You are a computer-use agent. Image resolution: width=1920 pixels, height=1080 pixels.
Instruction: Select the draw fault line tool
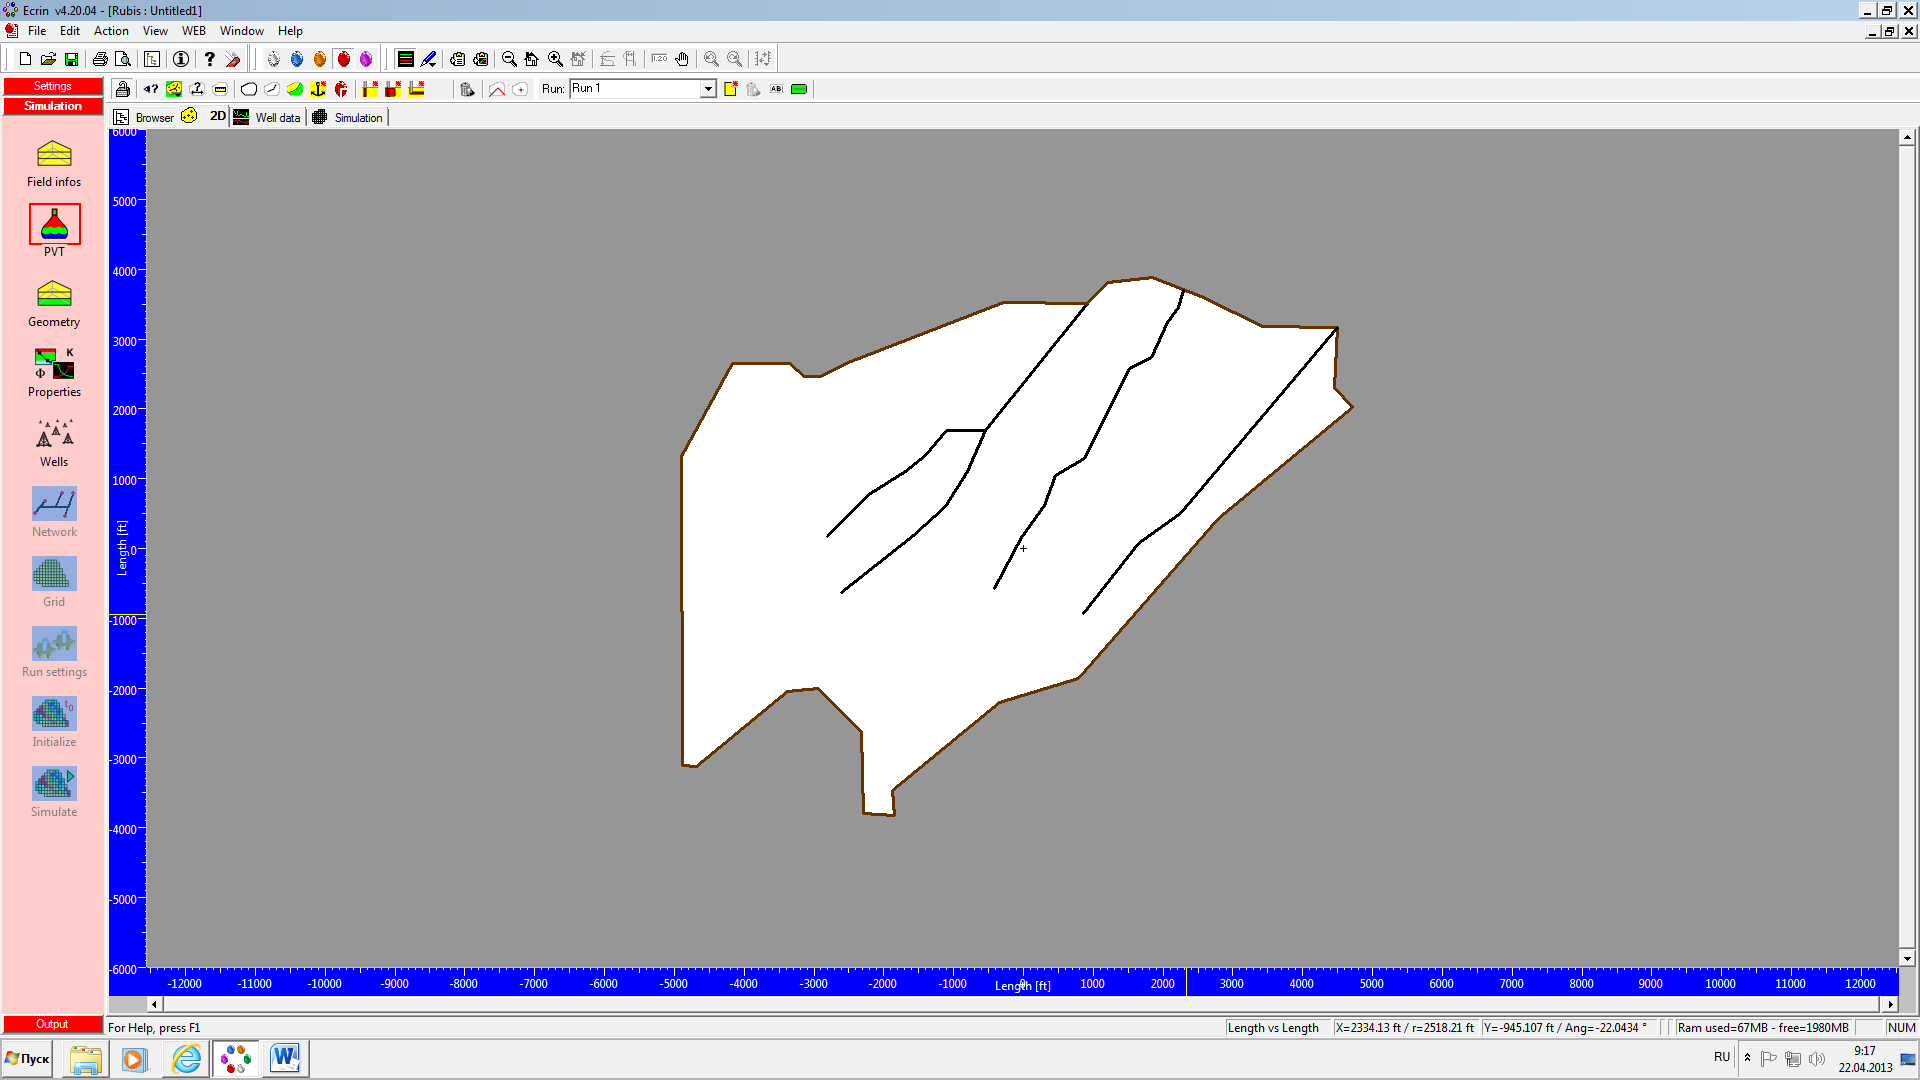(272, 89)
